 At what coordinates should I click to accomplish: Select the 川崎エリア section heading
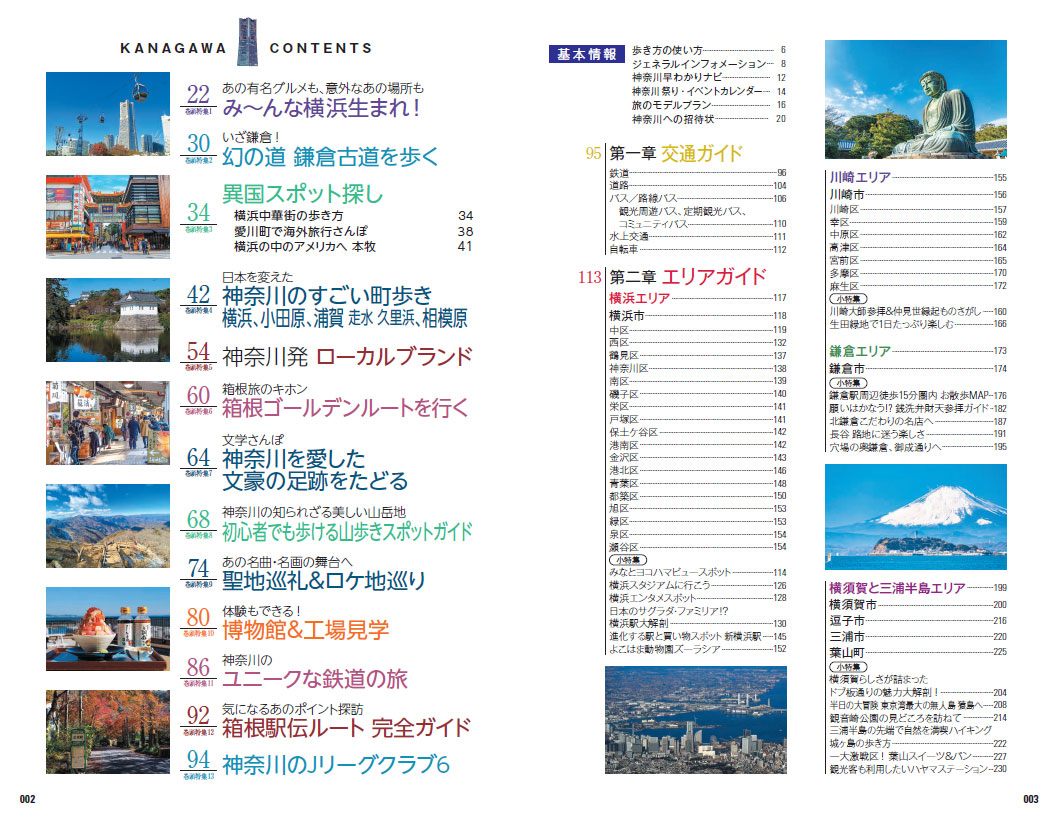[859, 178]
